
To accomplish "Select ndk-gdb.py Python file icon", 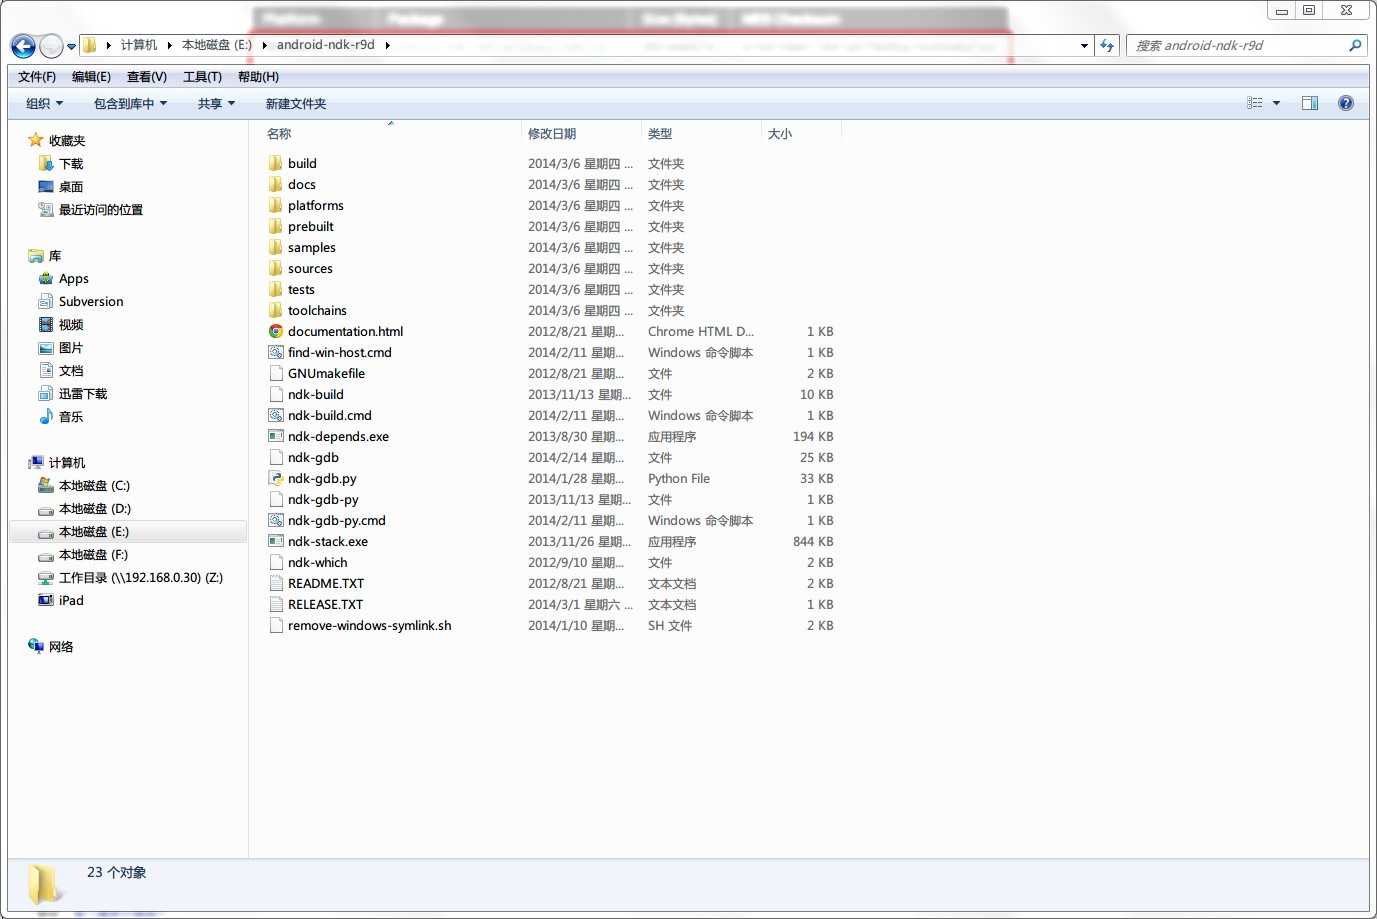I will 276,478.
